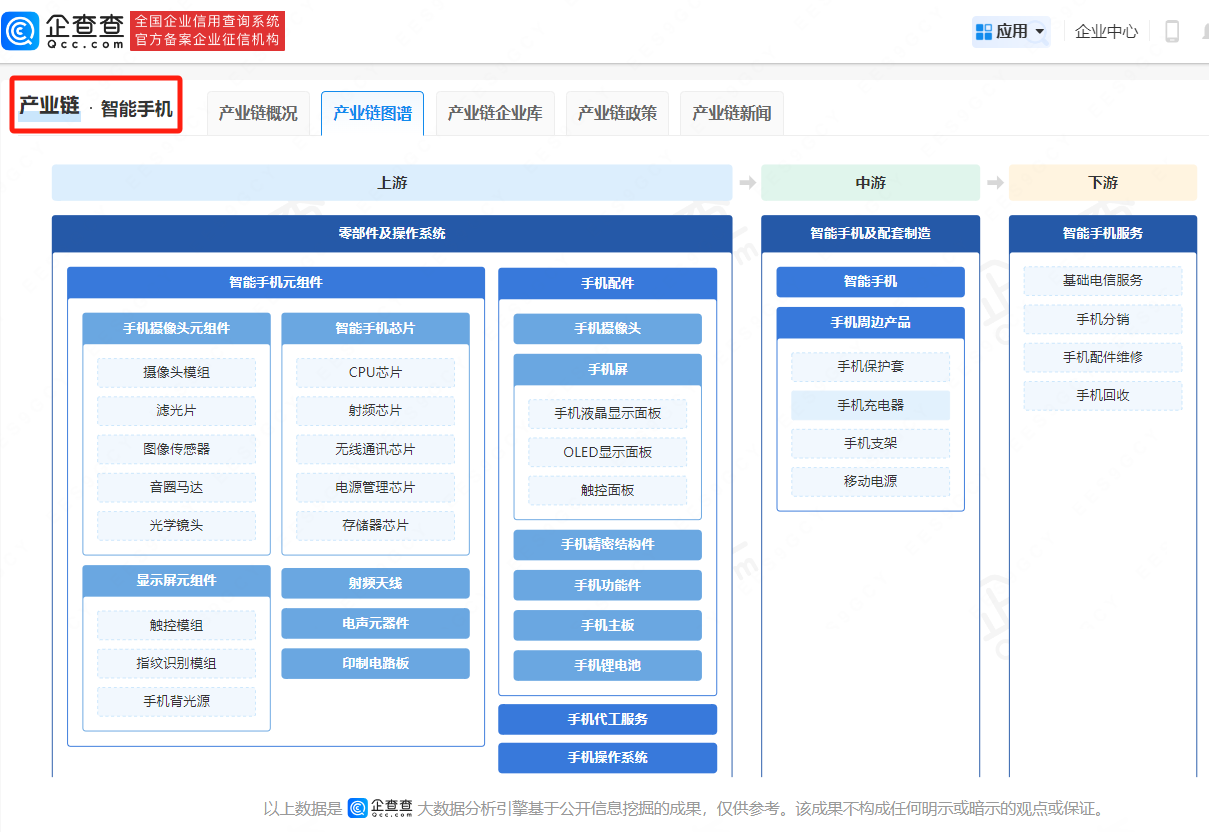This screenshot has width=1209, height=832.
Task: Click the grid icon beside 应用
Action: tap(984, 32)
